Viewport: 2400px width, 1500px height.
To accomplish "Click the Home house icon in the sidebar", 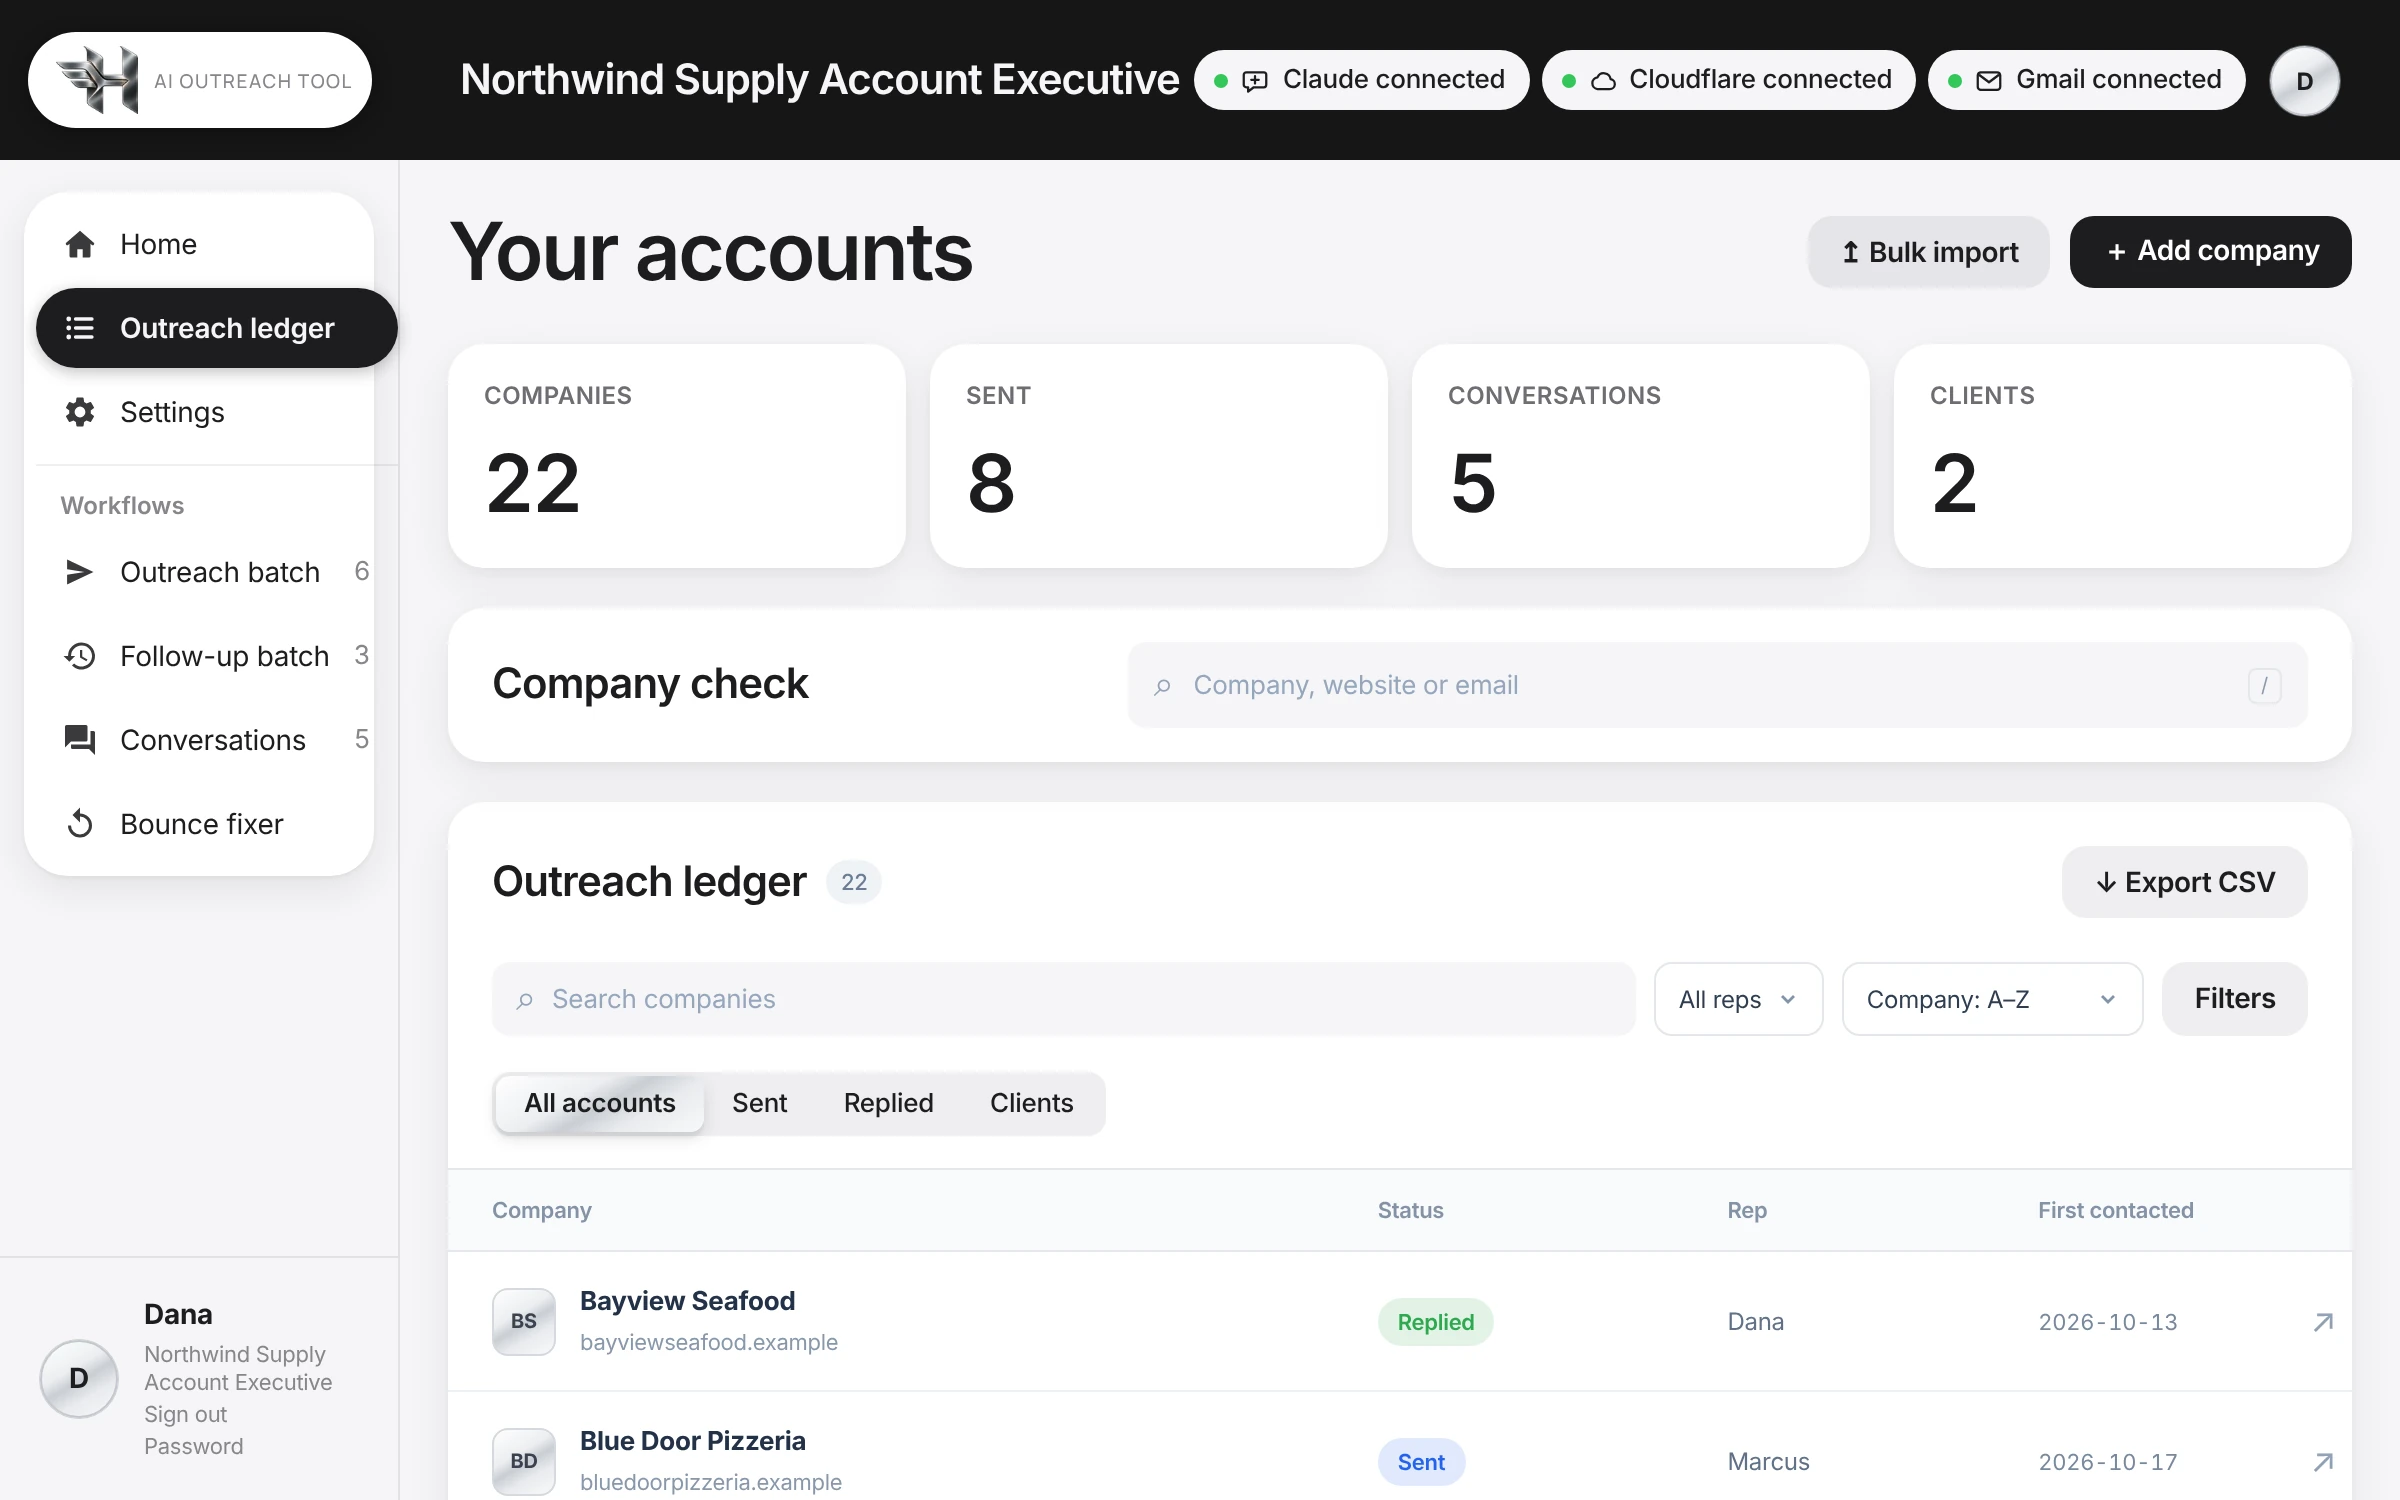I will pos(80,244).
